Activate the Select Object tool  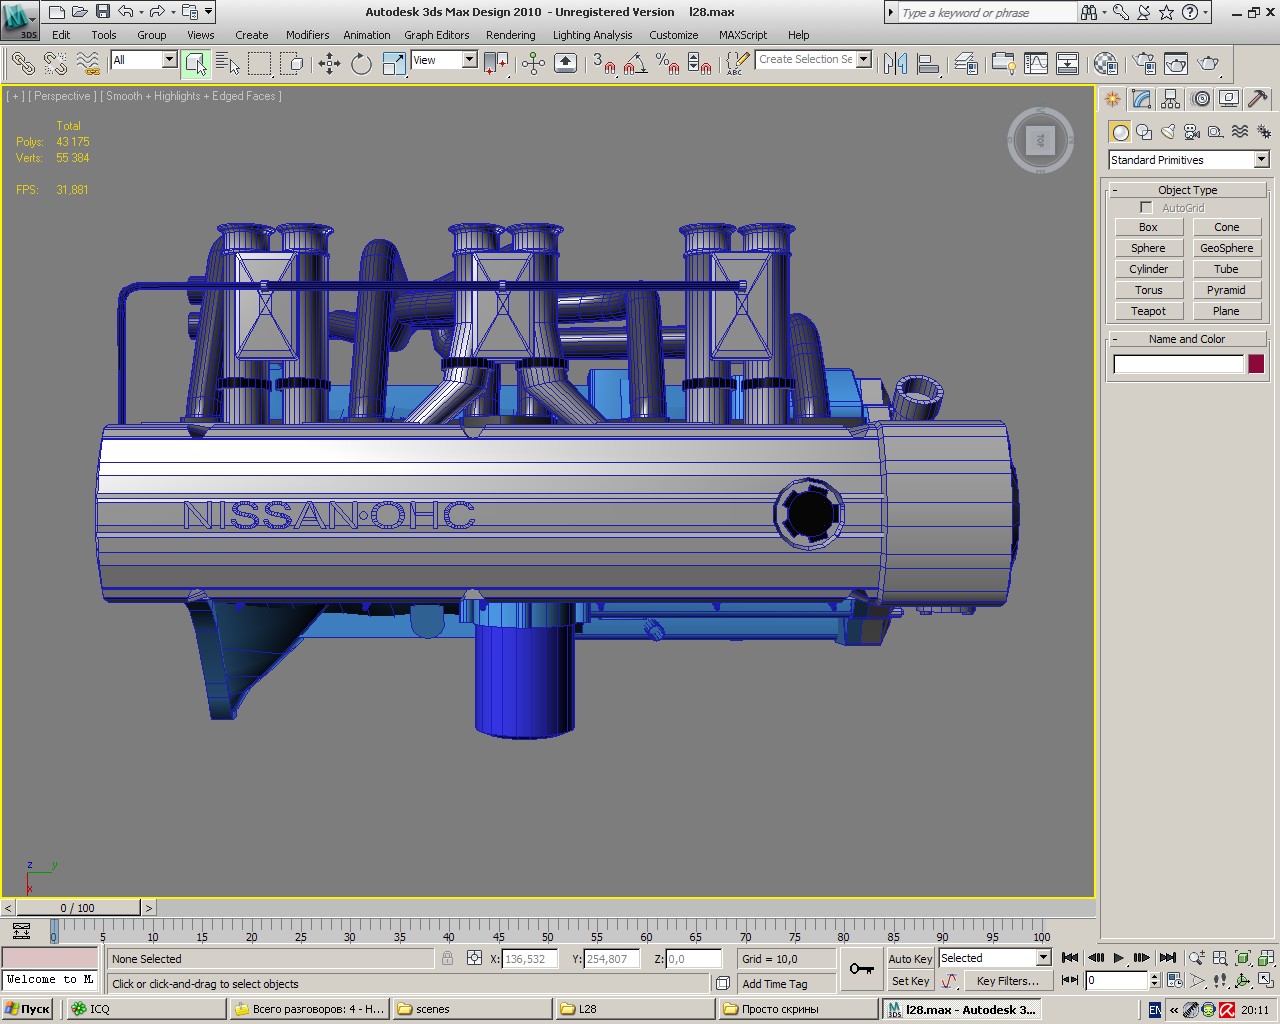[196, 64]
